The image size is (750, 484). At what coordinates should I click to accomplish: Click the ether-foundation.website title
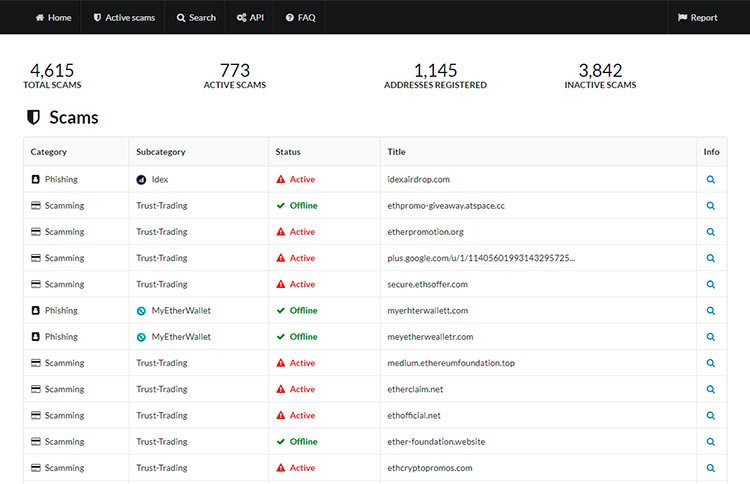click(436, 442)
